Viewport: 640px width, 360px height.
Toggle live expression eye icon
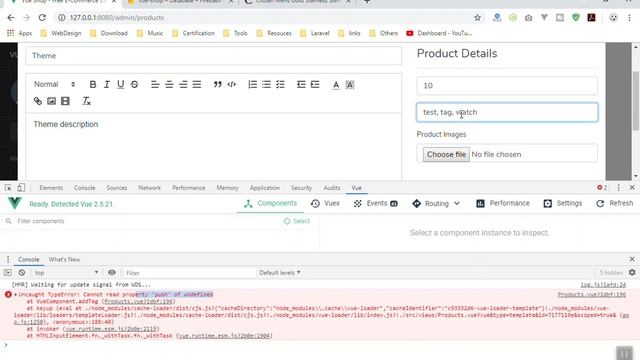(x=111, y=272)
